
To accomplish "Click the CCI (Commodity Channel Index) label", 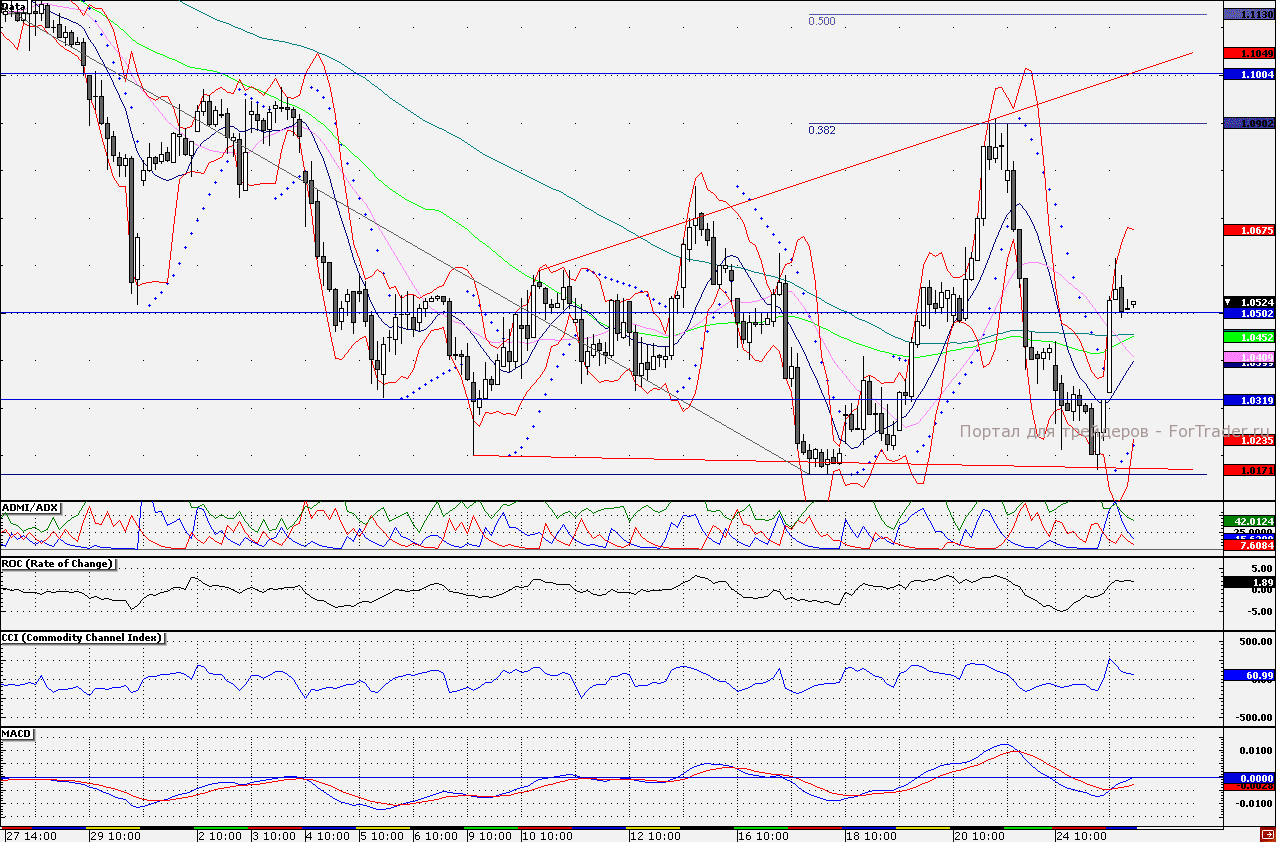I will [82, 638].
